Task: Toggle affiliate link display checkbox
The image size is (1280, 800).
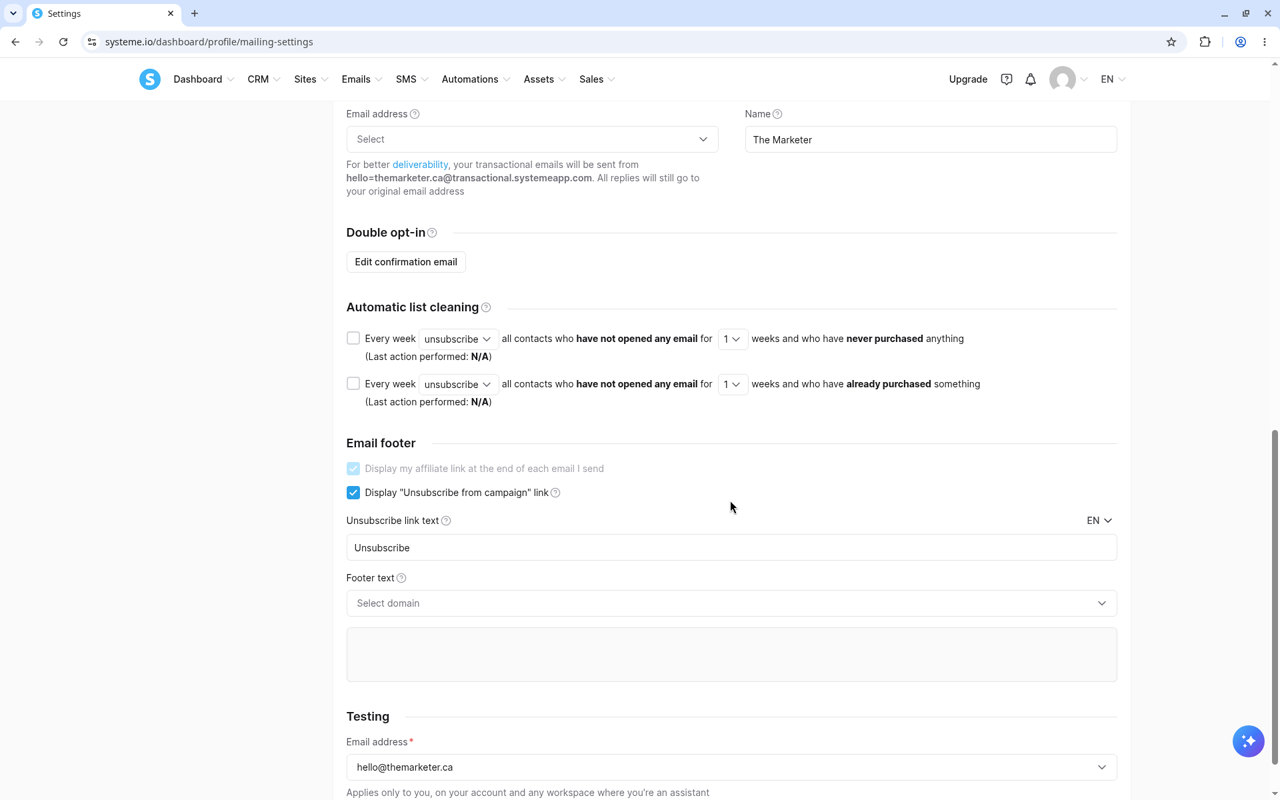Action: pyautogui.click(x=353, y=468)
